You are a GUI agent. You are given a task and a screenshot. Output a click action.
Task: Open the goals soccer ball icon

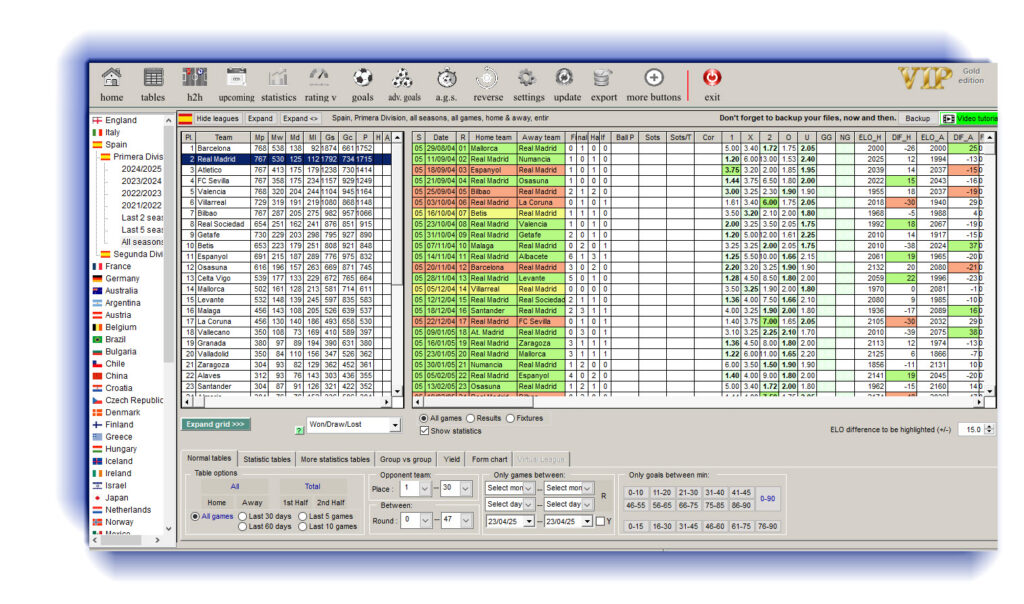362,78
